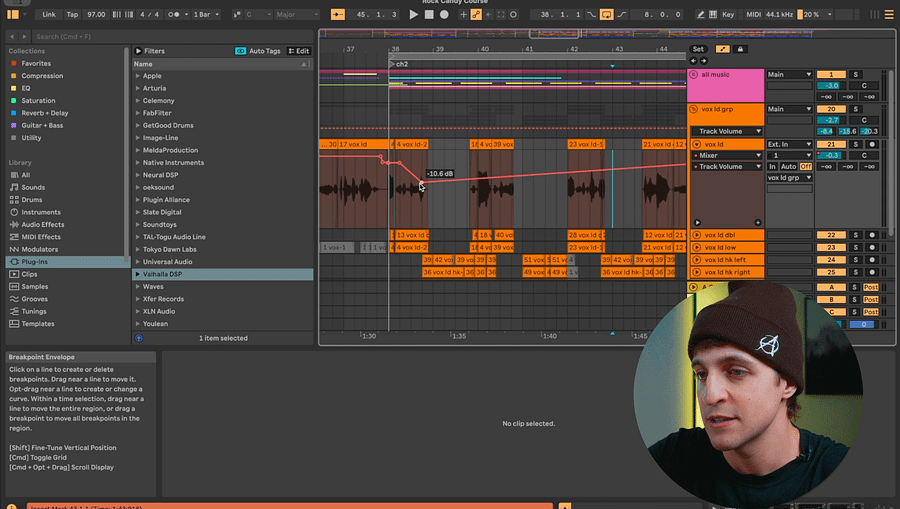Image resolution: width=900 pixels, height=509 pixels.
Task: Toggle the Scale Mode icon
Action: pyautogui.click(x=236, y=14)
